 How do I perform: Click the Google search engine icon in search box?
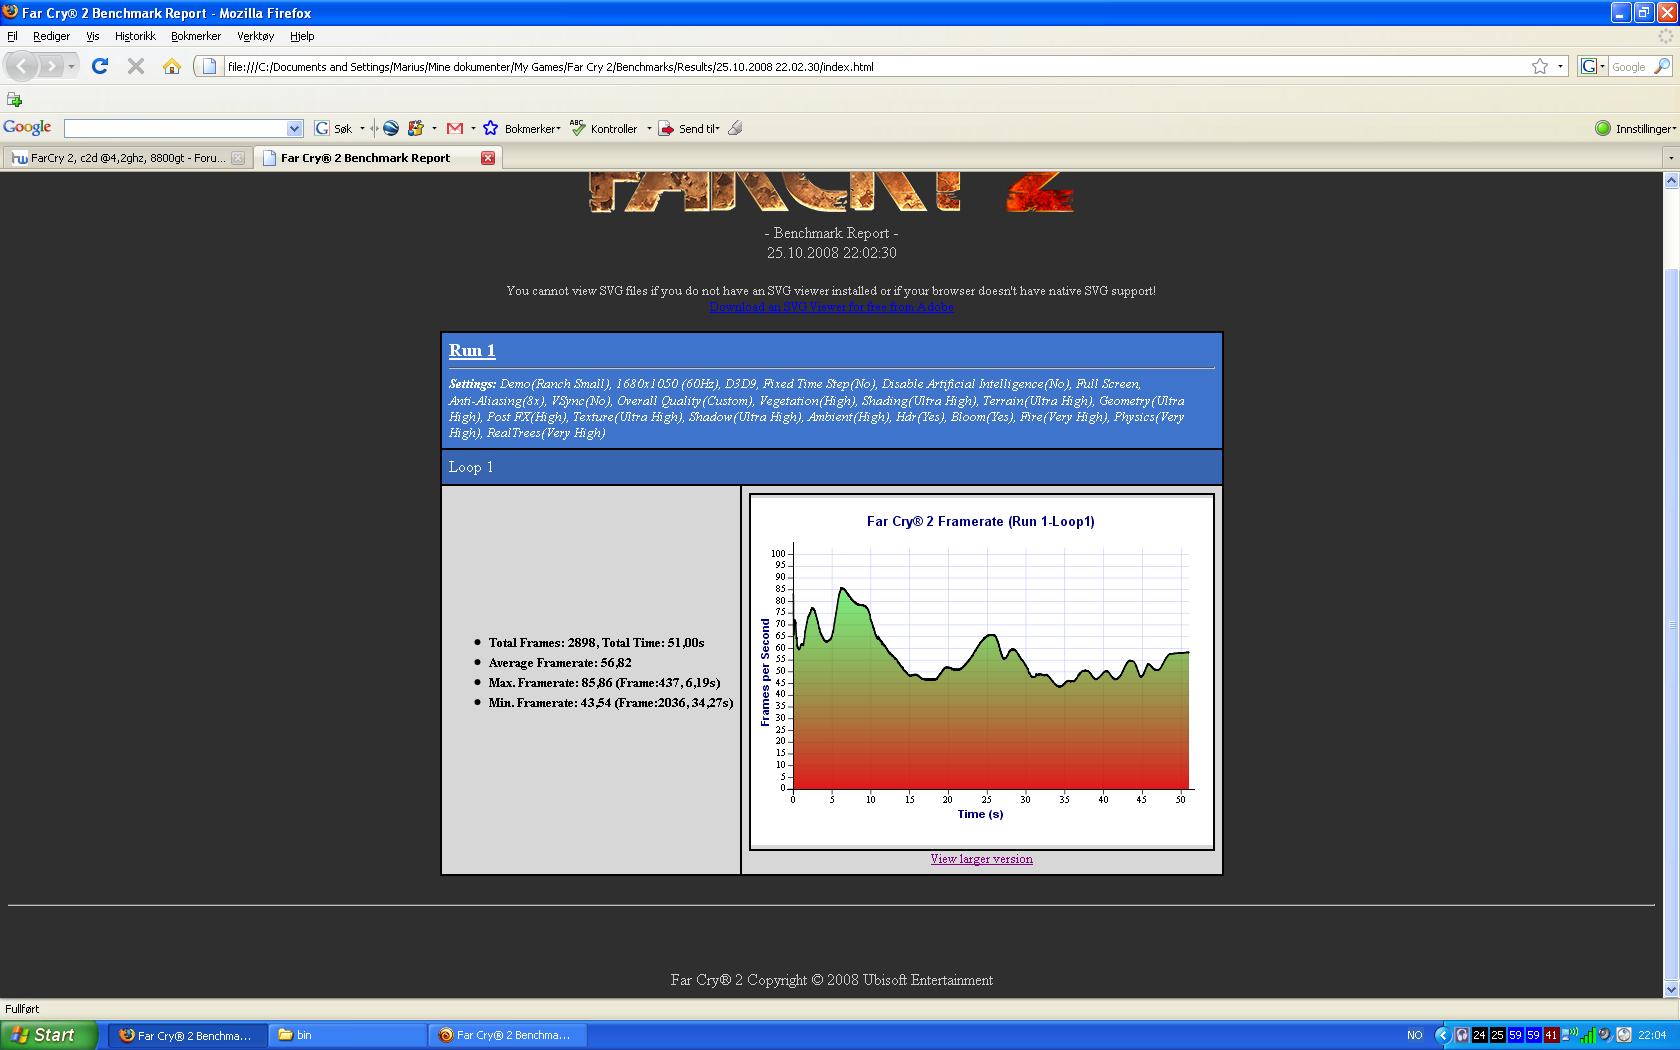(1587, 66)
